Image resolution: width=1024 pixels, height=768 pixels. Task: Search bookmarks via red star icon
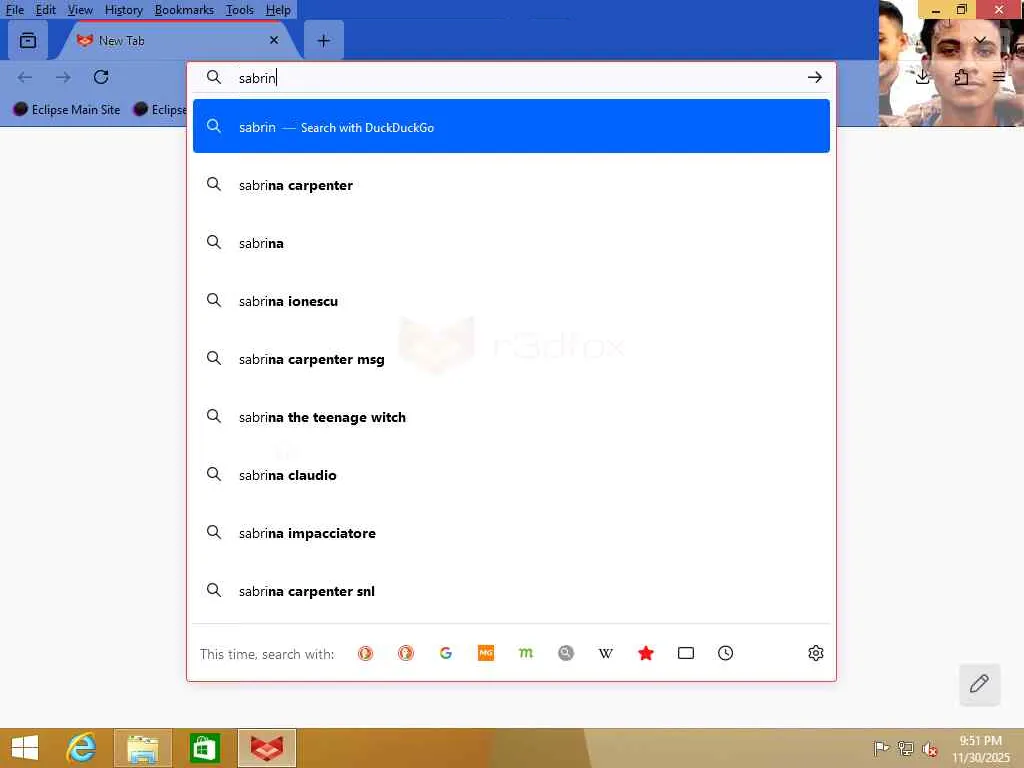[x=646, y=653]
